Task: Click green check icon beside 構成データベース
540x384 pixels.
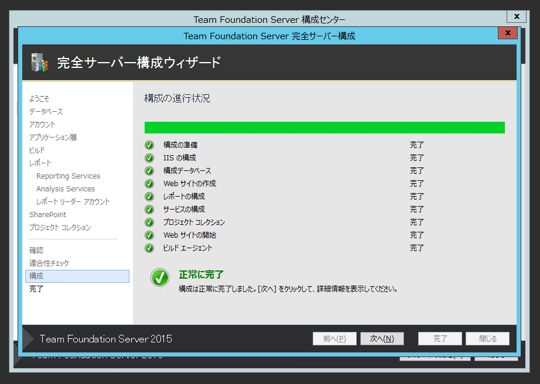Action: 149,171
